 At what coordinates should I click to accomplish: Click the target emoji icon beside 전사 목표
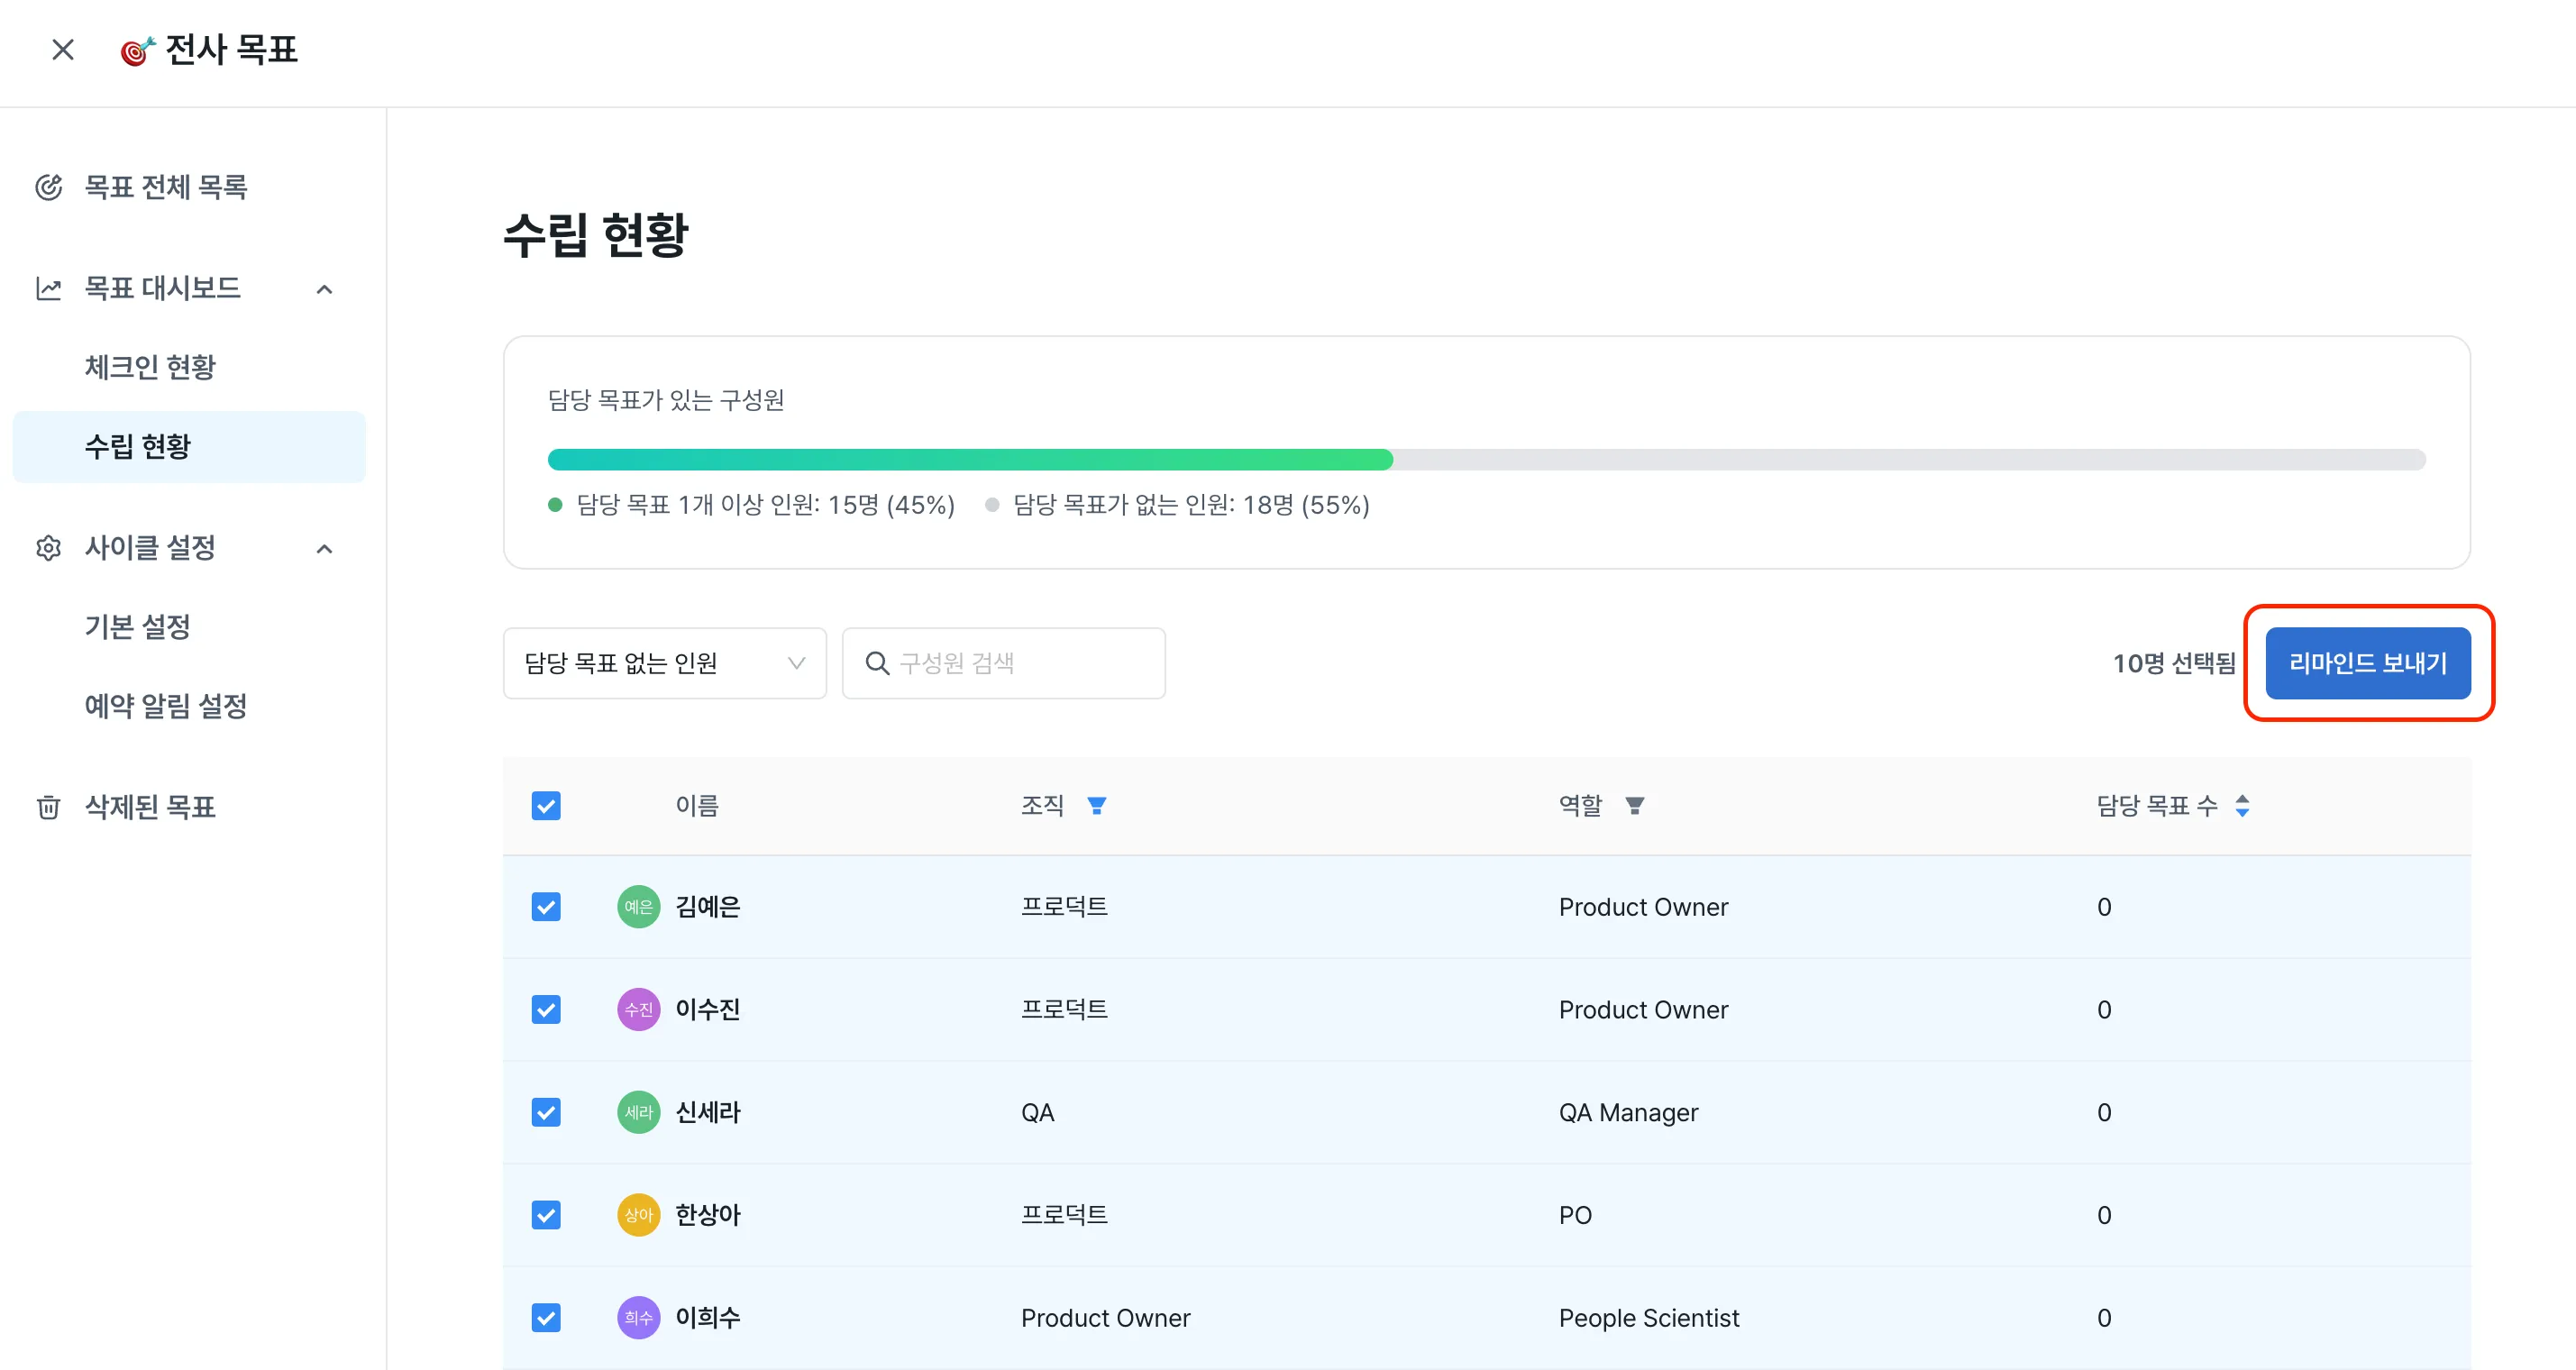click(x=137, y=50)
